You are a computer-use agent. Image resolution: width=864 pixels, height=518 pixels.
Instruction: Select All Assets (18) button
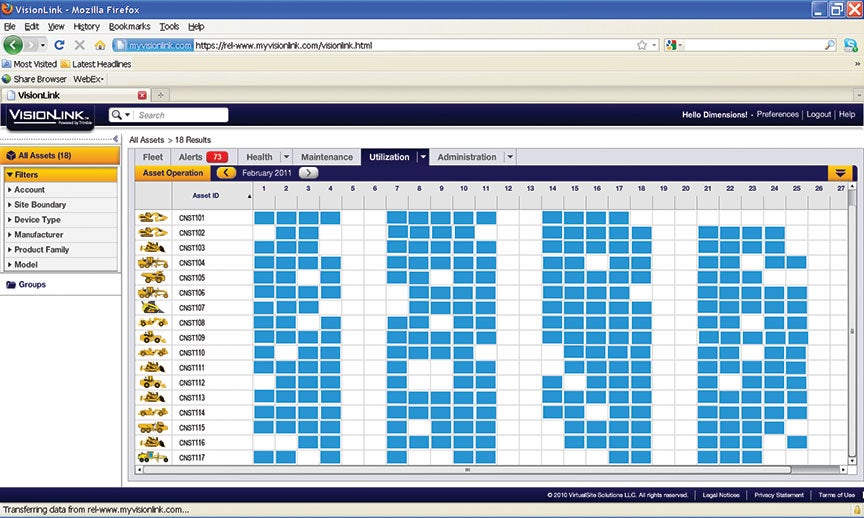pos(60,155)
